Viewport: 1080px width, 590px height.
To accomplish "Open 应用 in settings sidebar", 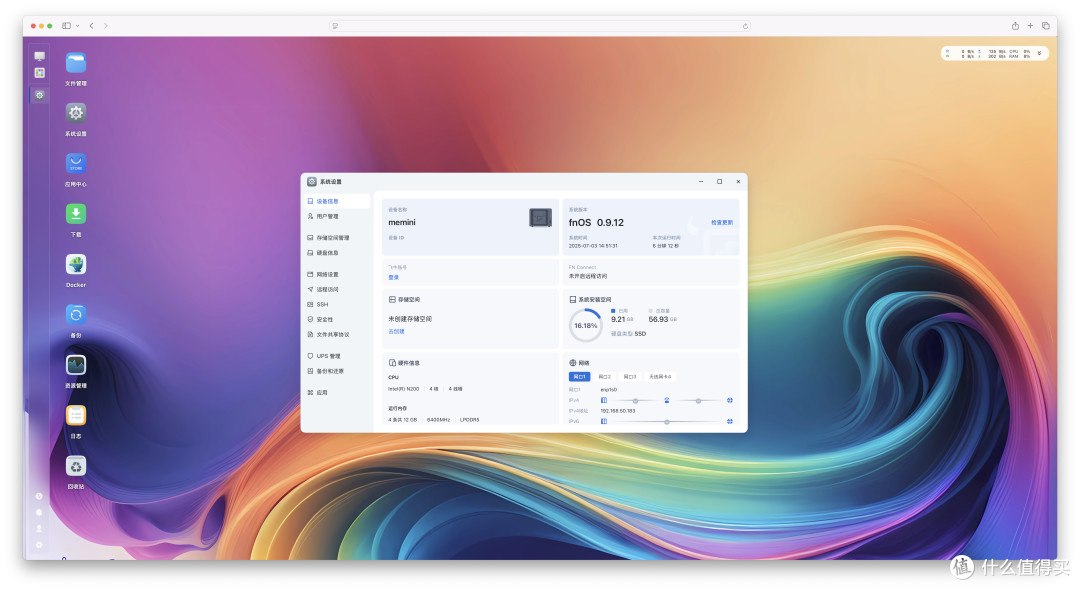I will [337, 392].
